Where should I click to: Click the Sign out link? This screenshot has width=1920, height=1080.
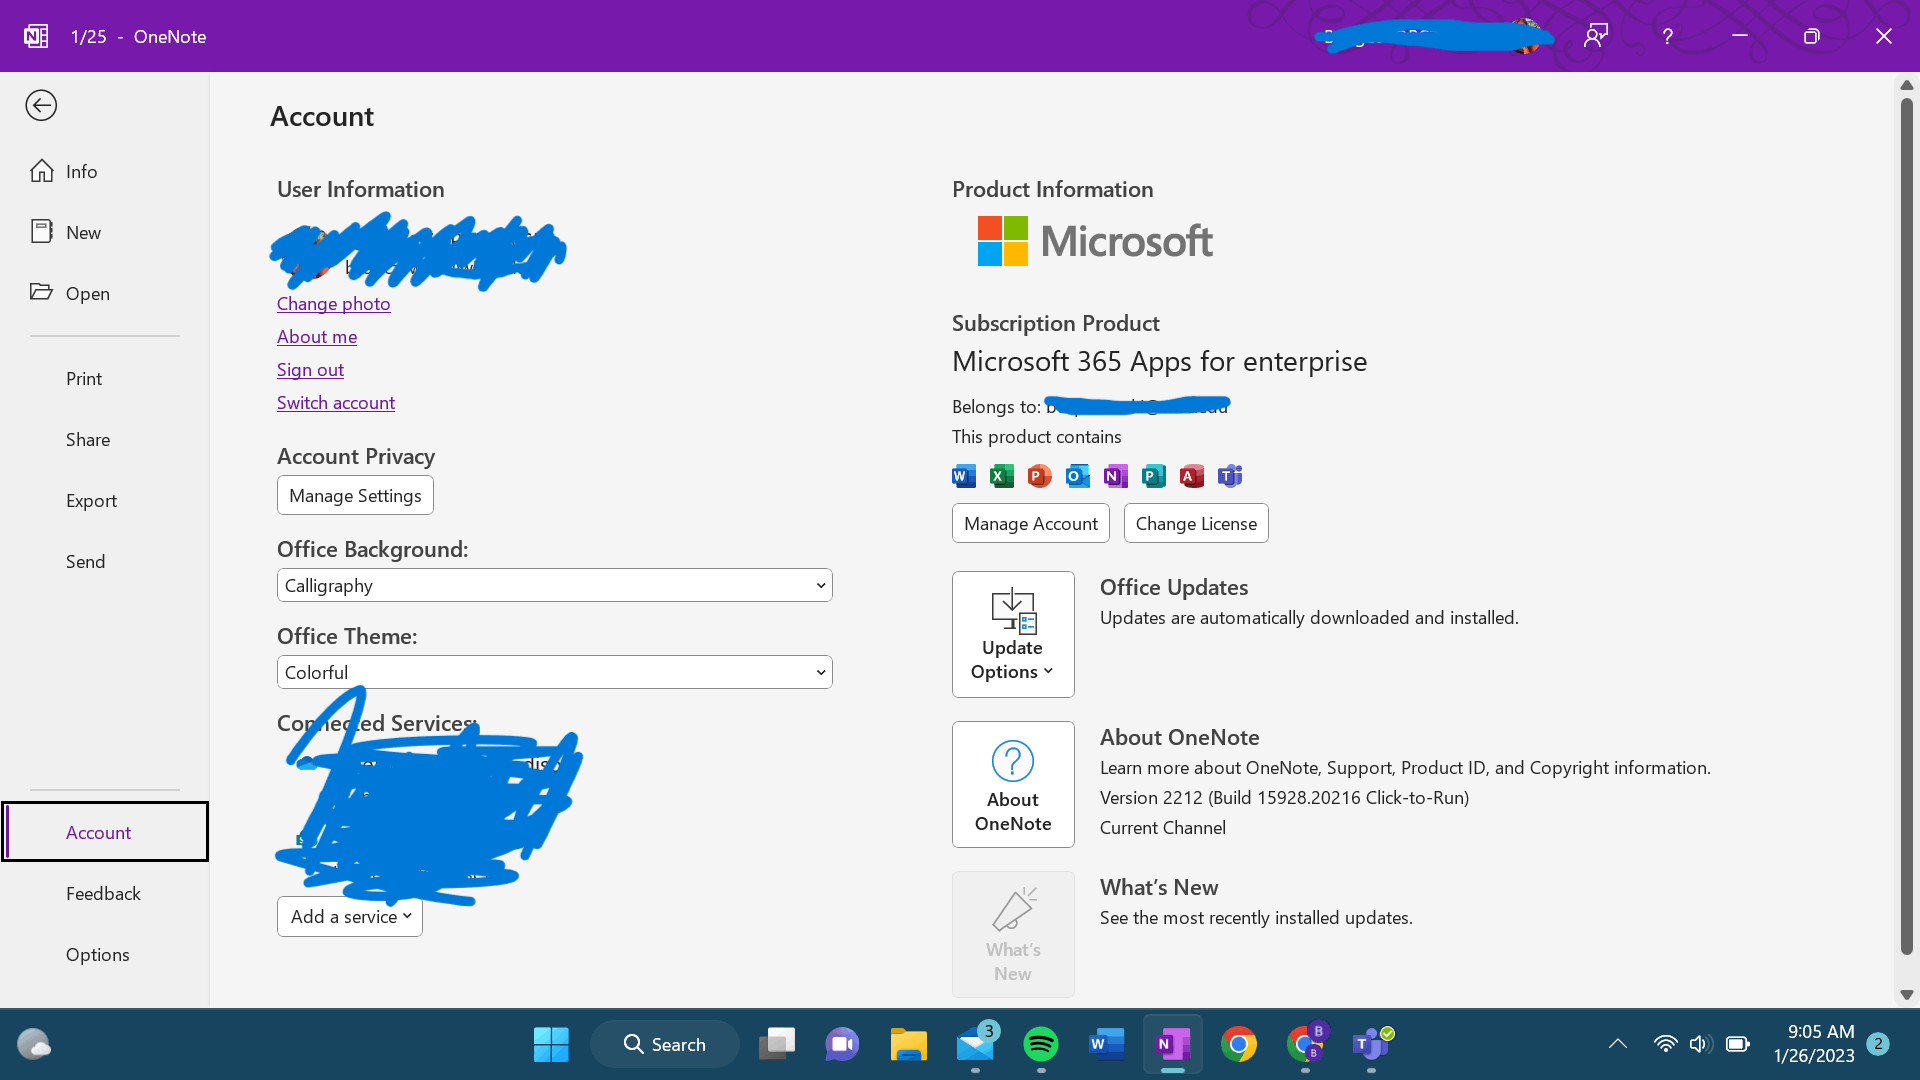click(x=310, y=369)
